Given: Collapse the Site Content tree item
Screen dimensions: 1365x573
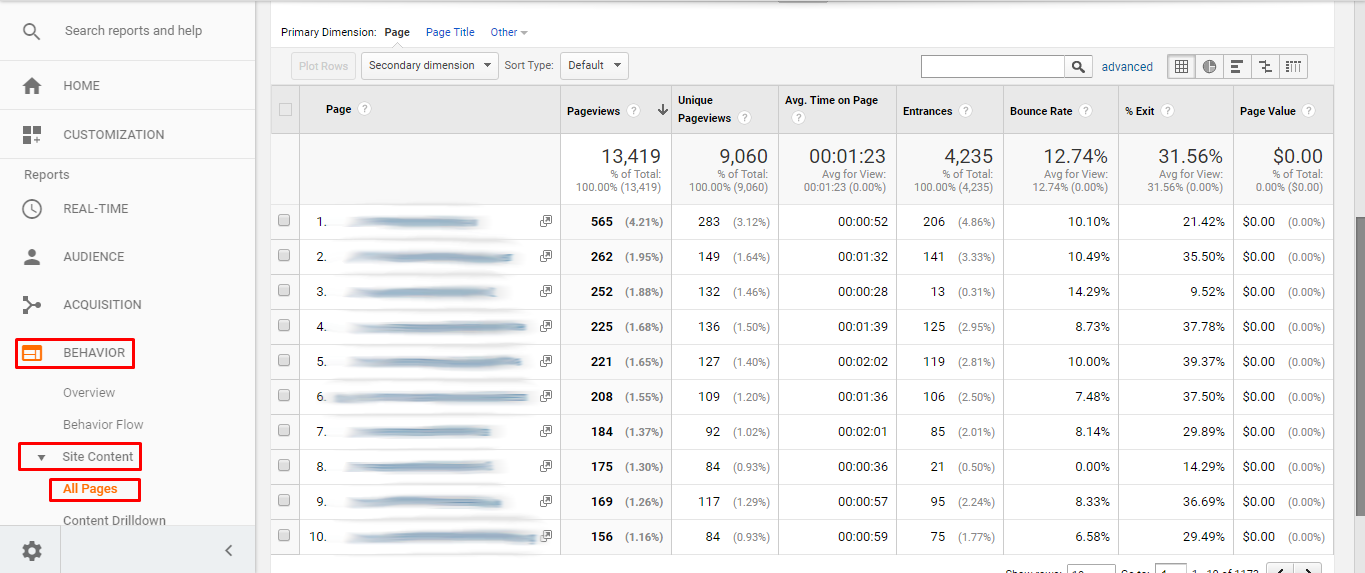Looking at the screenshot, I should pos(41,458).
